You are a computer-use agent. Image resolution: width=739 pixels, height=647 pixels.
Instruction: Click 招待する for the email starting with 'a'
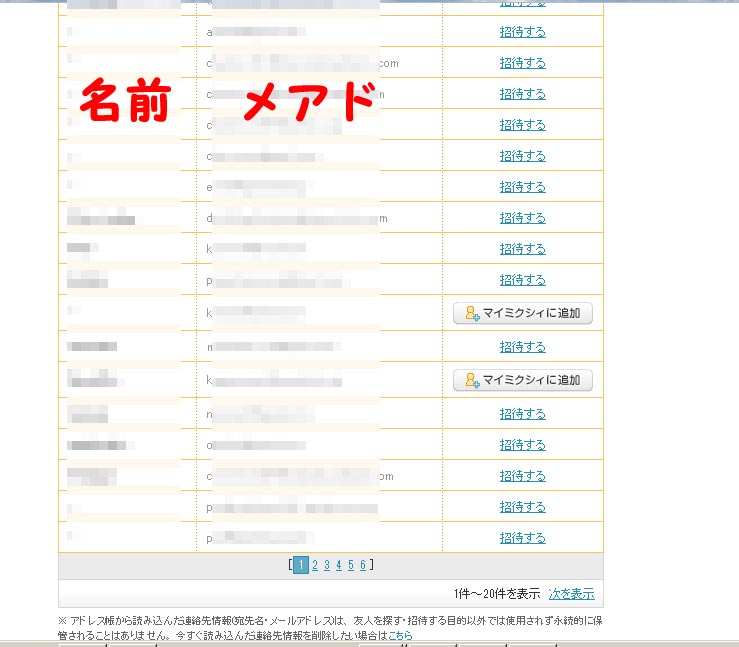(x=522, y=32)
